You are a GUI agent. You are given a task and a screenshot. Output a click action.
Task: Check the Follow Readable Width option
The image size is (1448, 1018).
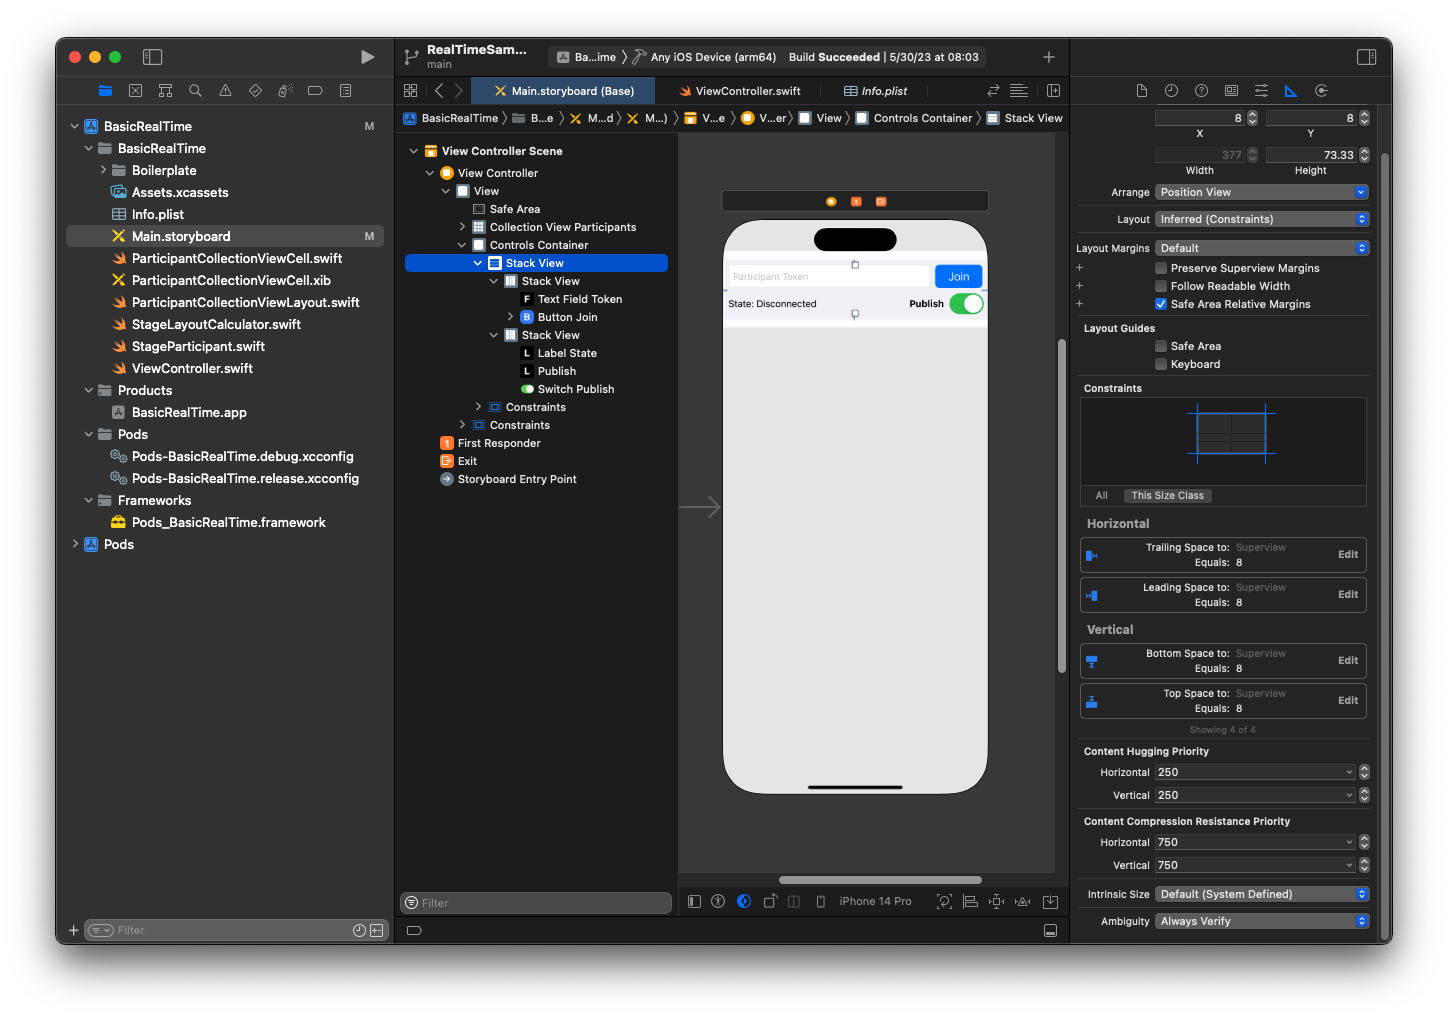click(1162, 286)
